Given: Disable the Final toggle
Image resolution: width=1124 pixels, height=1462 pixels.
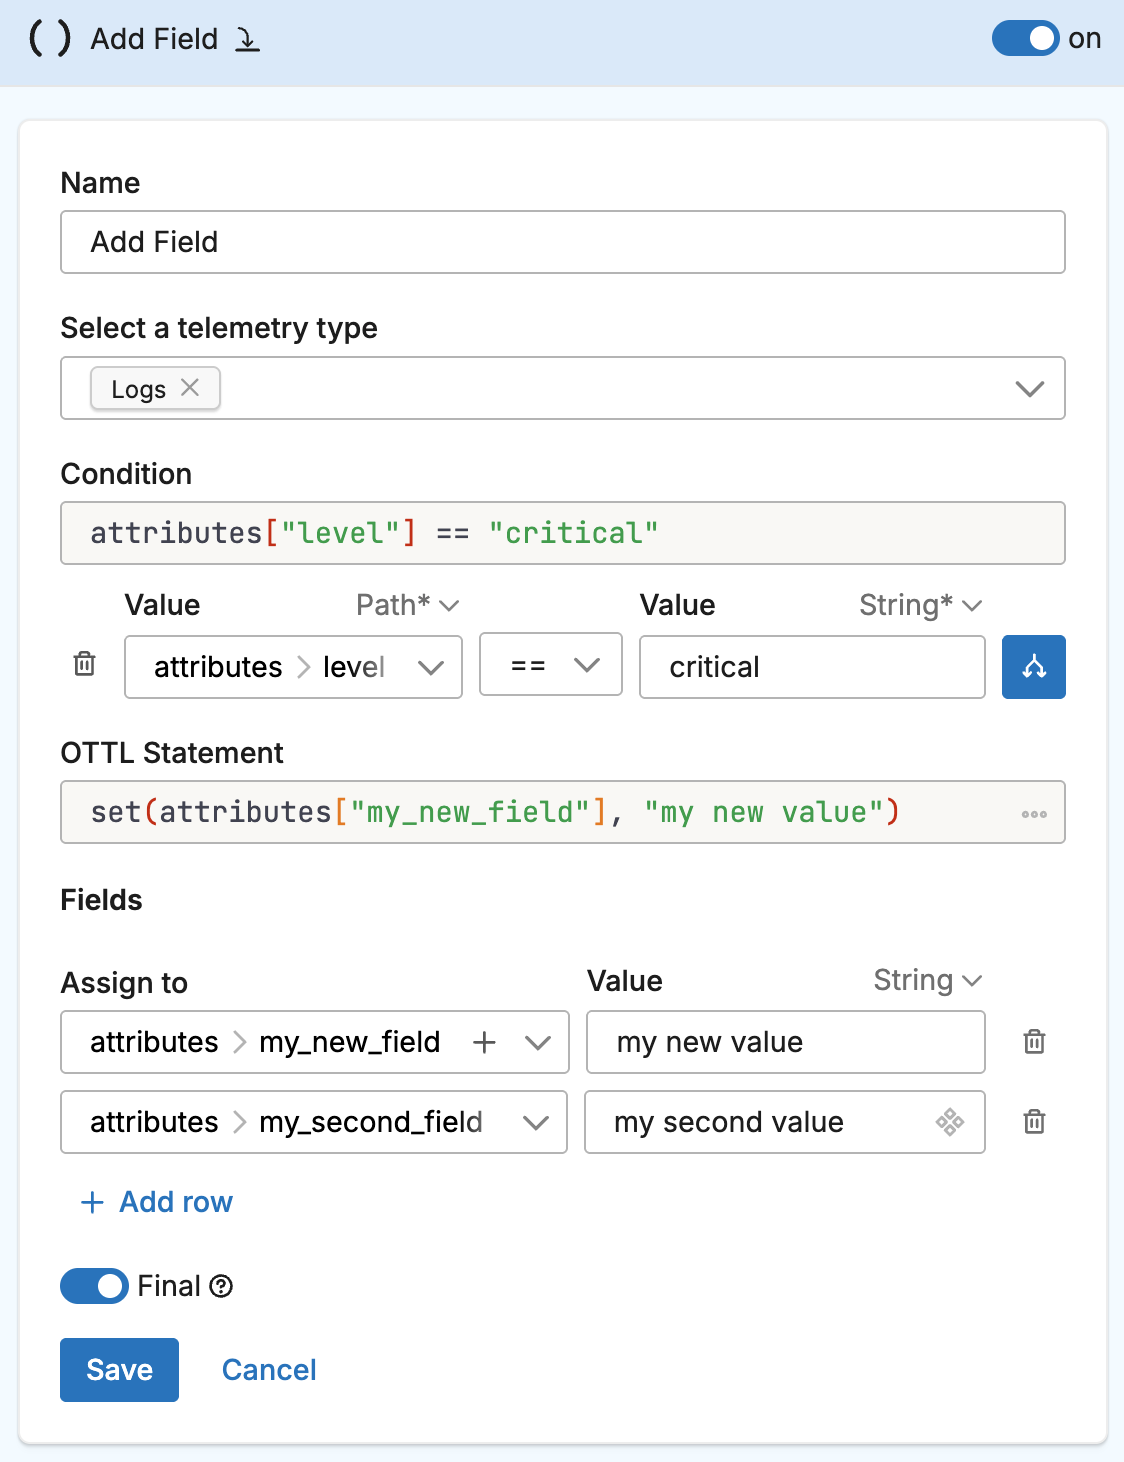Looking at the screenshot, I should 94,1286.
